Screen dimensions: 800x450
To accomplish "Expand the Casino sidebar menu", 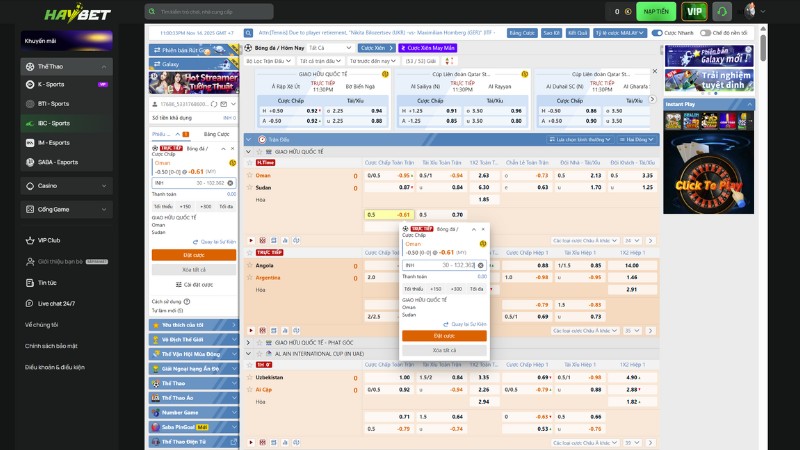I will 67,186.
